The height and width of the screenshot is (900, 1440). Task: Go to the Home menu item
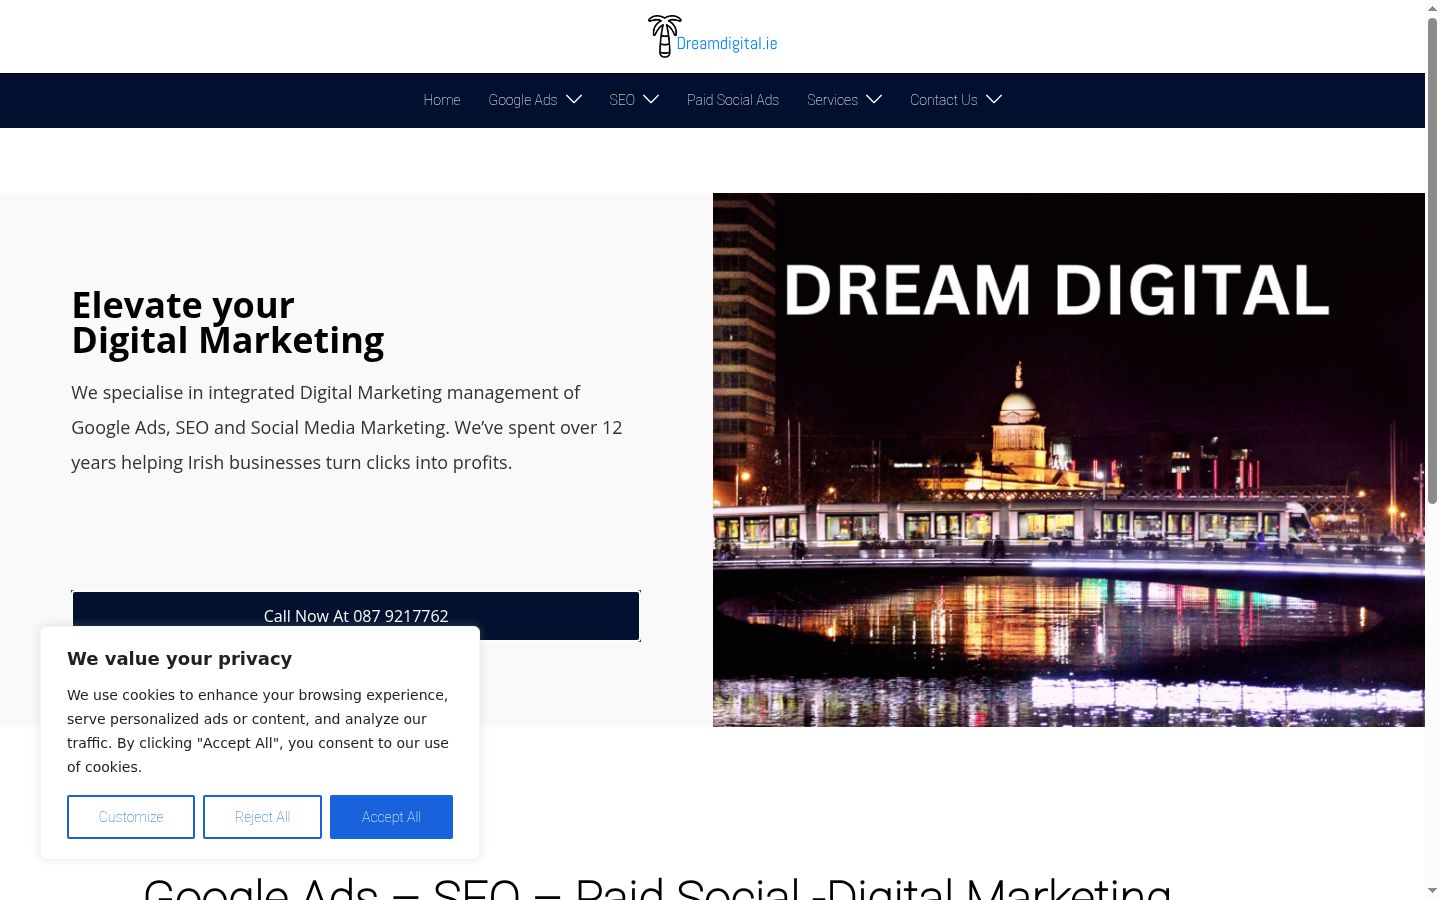click(x=442, y=100)
